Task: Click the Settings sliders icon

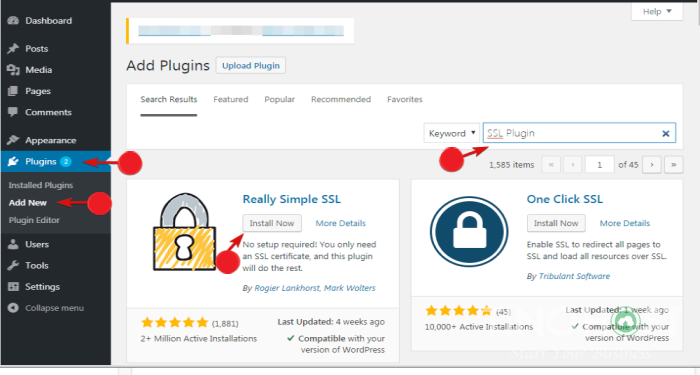Action: [x=13, y=287]
